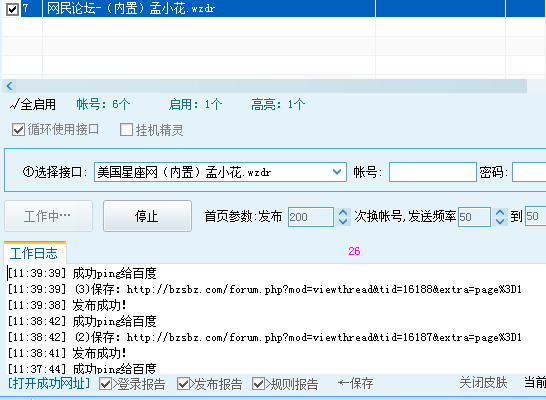Click the ←保存 link
Image resolution: width=546 pixels, height=400 pixels.
(355, 384)
